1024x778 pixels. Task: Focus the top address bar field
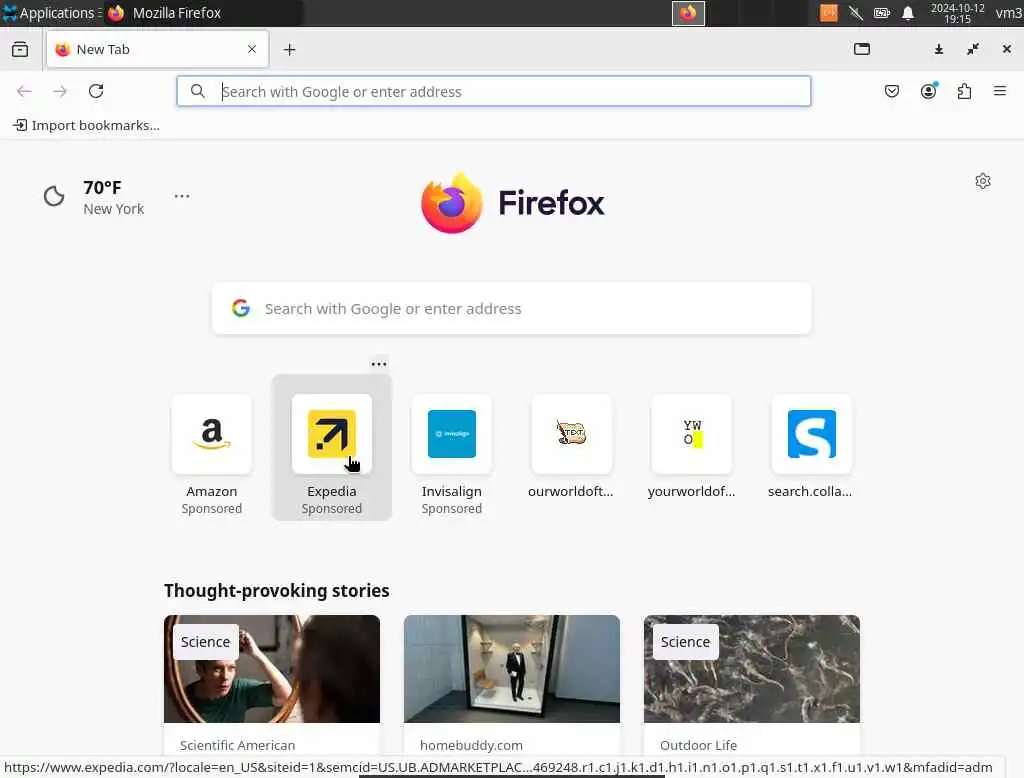pos(494,91)
